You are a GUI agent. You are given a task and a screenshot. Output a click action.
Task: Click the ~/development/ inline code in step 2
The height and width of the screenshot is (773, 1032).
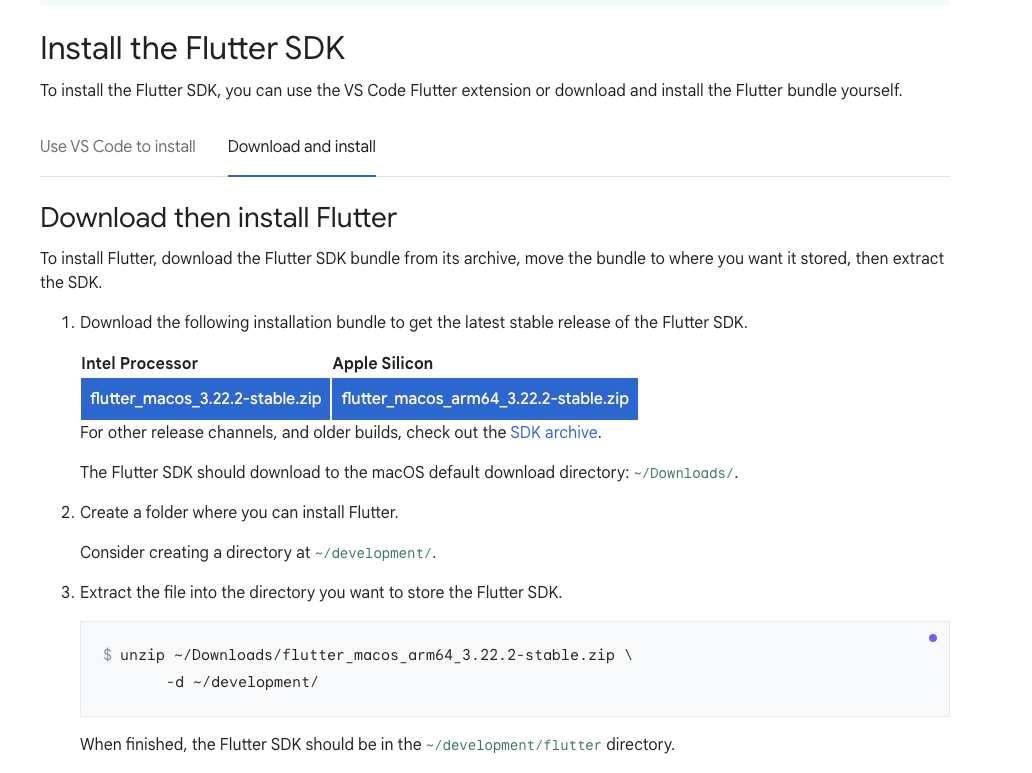373,553
